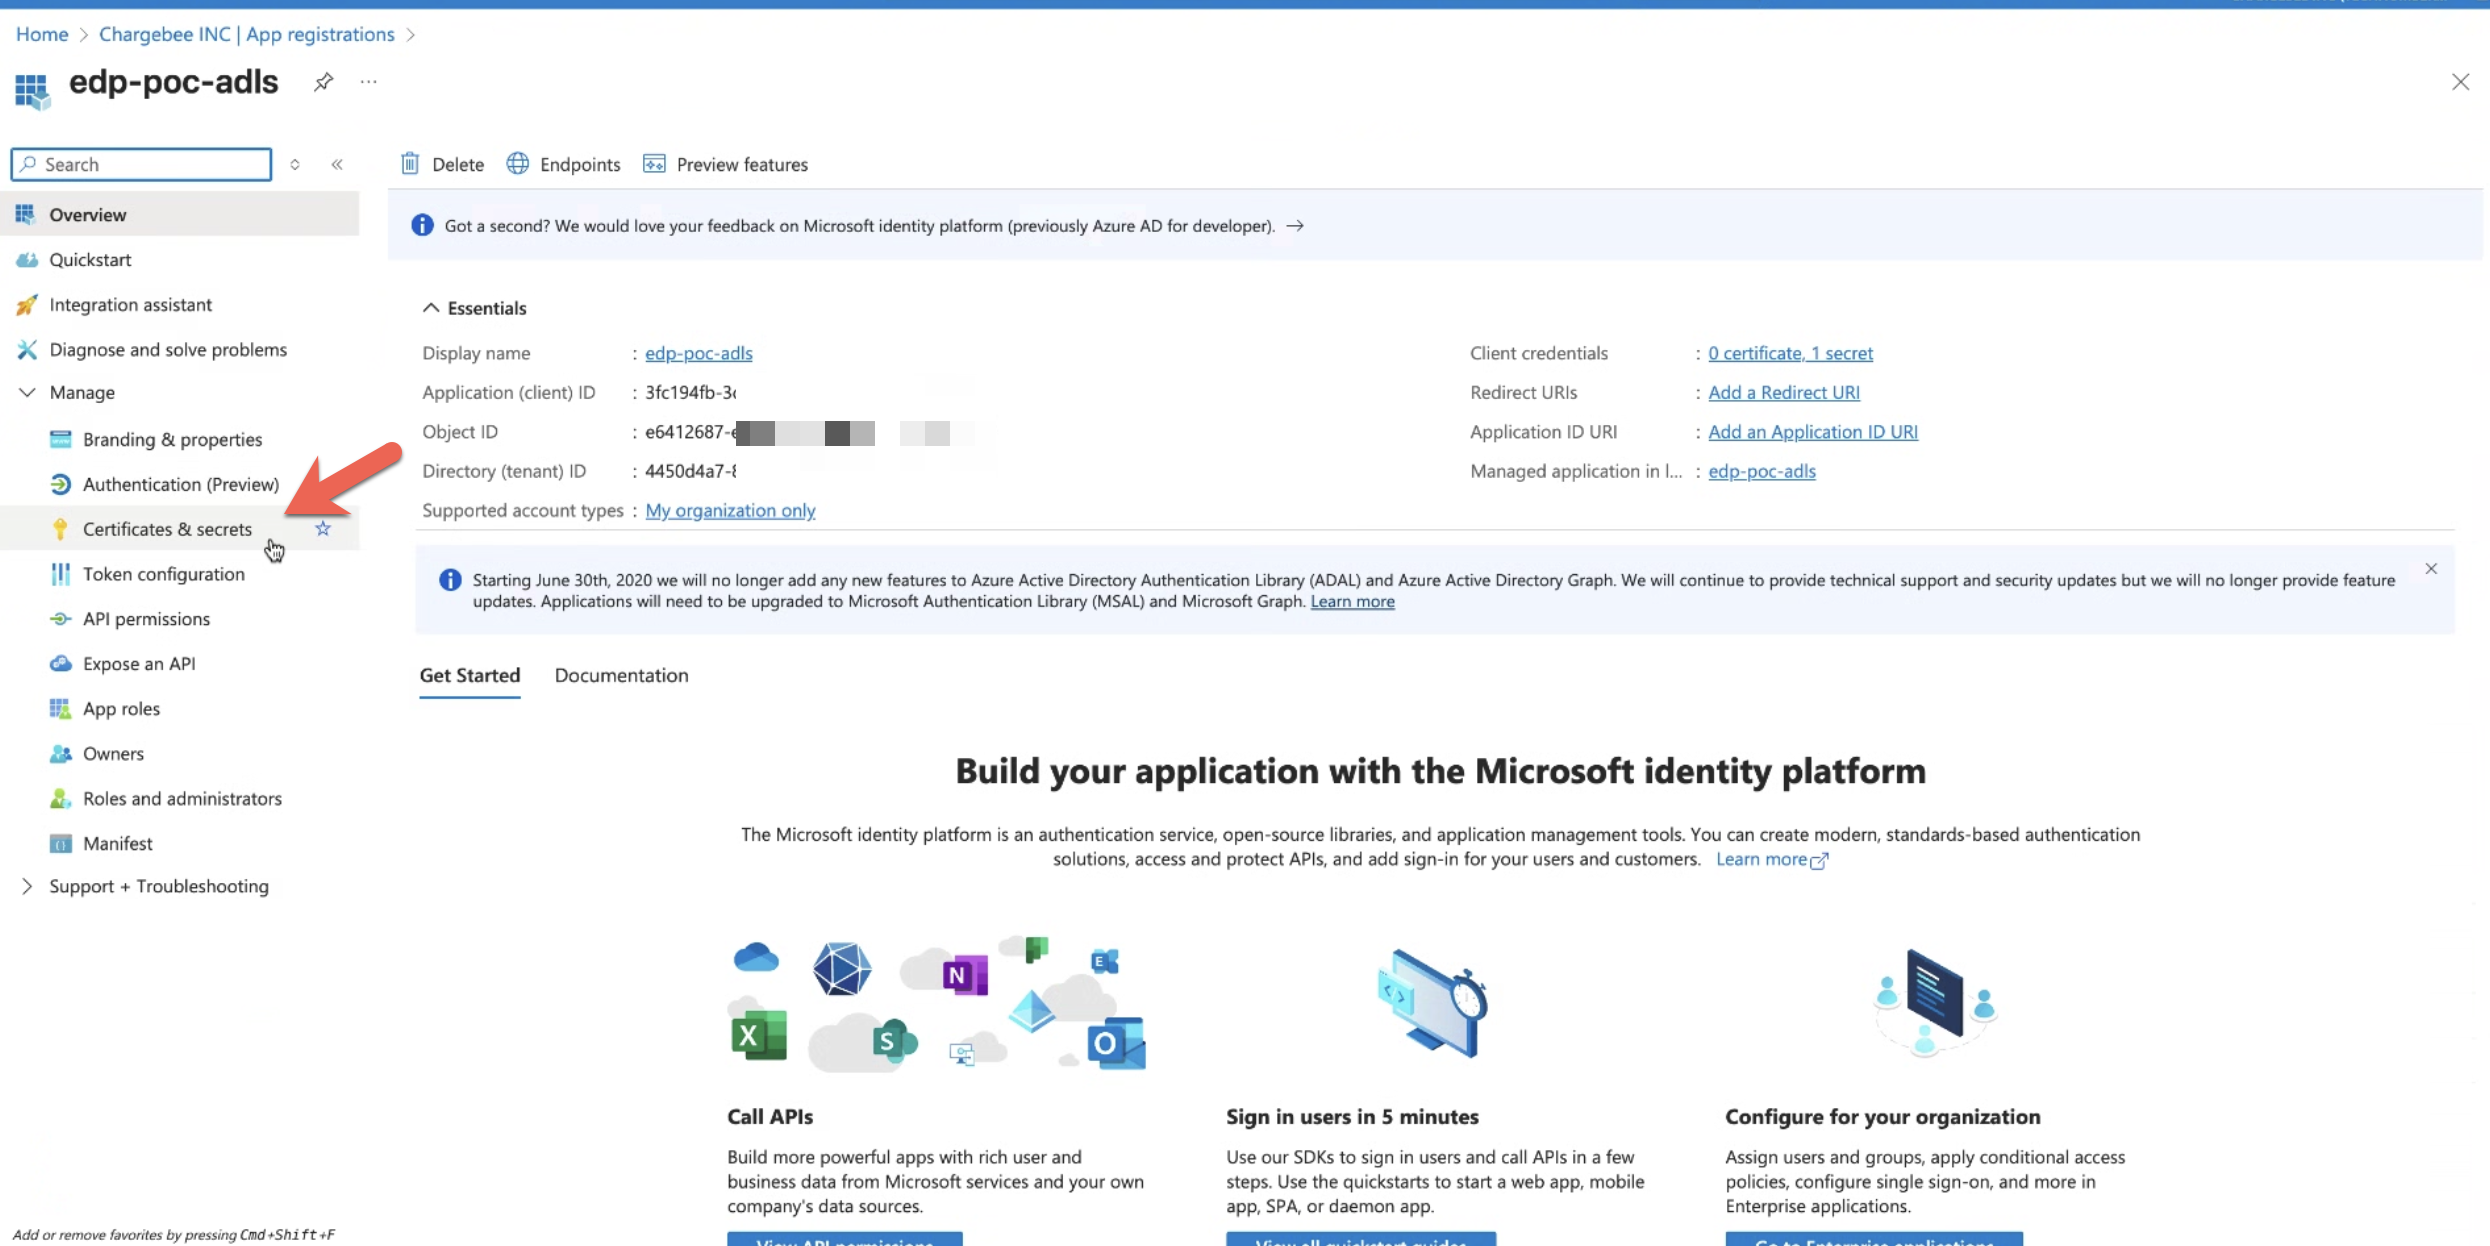
Task: Open the 0 certificate, 1 secret link
Action: point(1790,353)
